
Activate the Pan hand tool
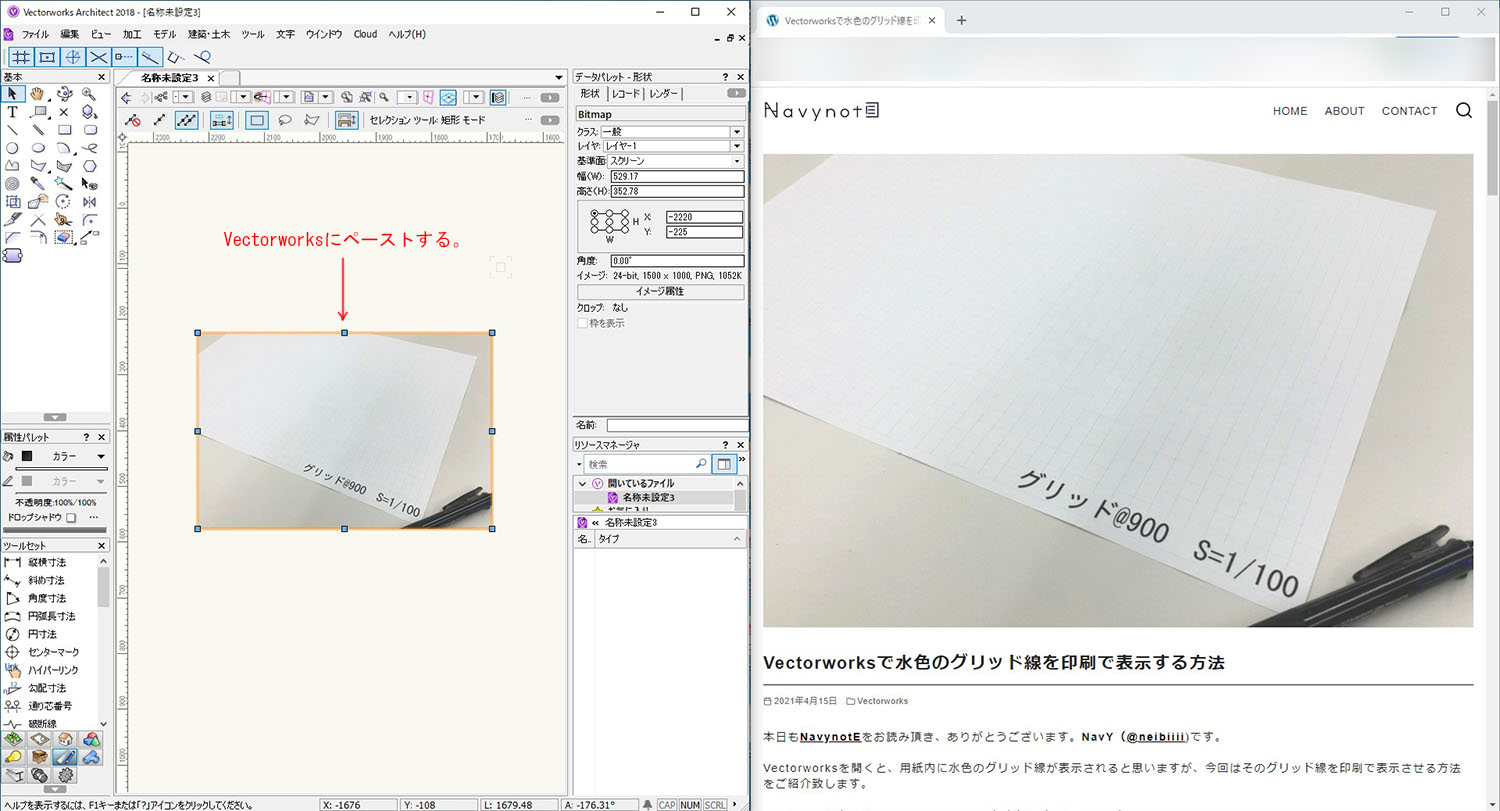click(38, 94)
